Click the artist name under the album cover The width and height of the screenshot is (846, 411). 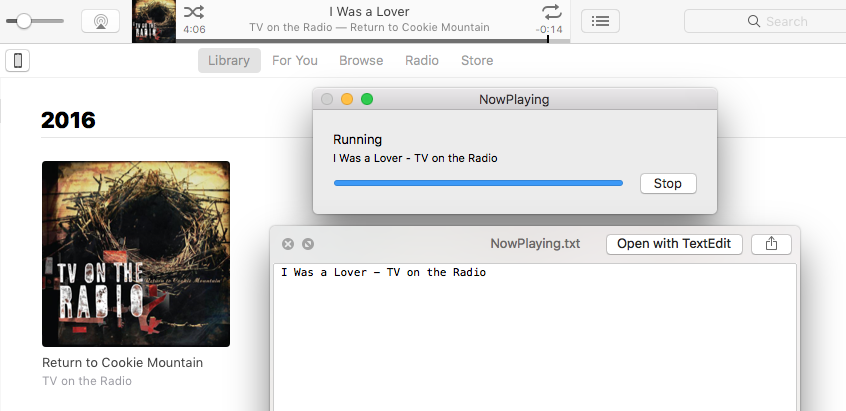(x=87, y=381)
